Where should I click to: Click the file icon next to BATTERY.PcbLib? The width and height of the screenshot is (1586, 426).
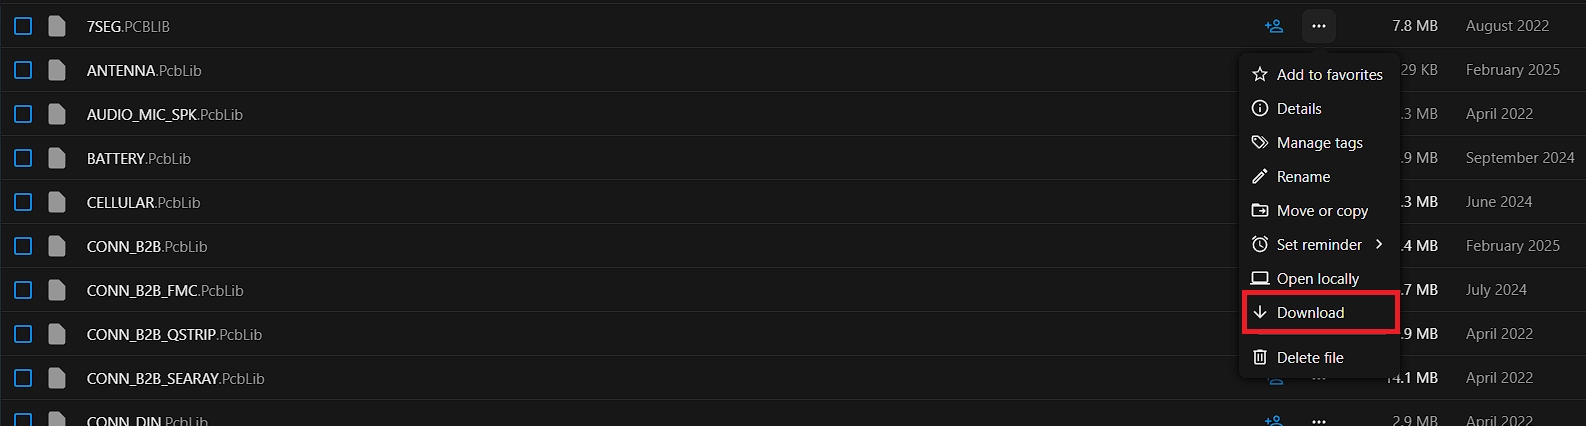coord(57,158)
